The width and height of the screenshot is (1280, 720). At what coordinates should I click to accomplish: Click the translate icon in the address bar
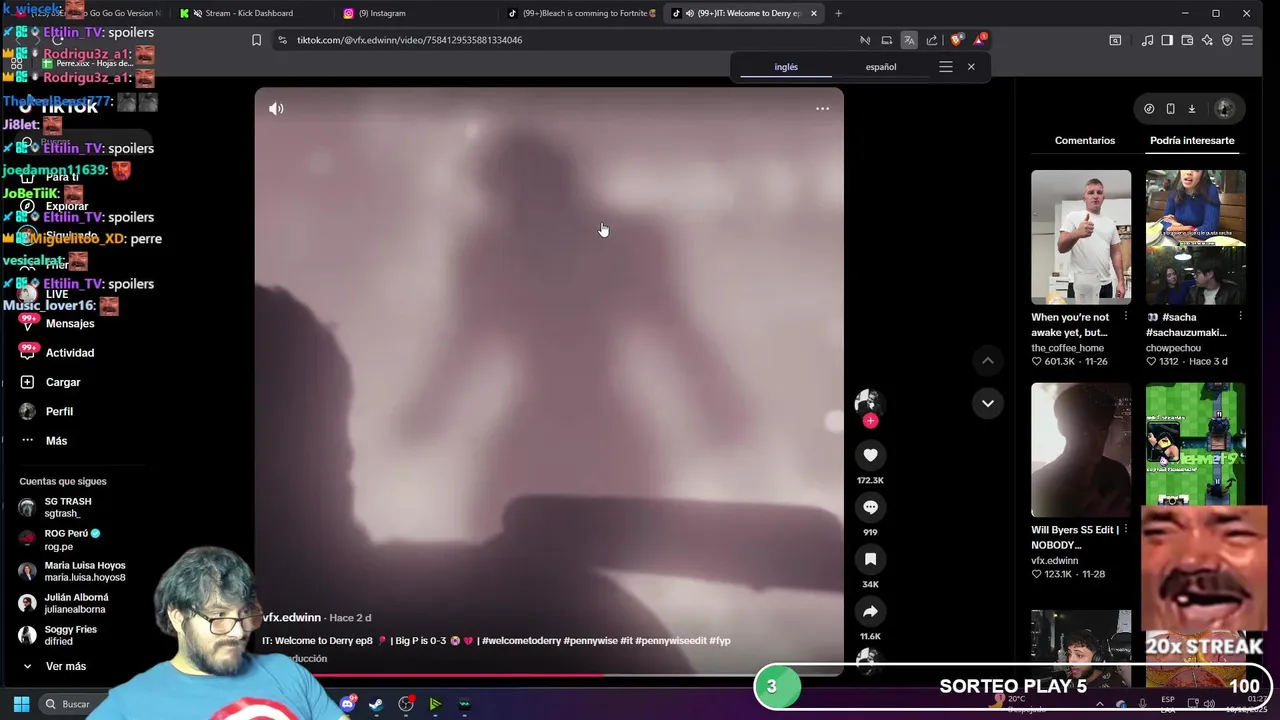click(909, 40)
